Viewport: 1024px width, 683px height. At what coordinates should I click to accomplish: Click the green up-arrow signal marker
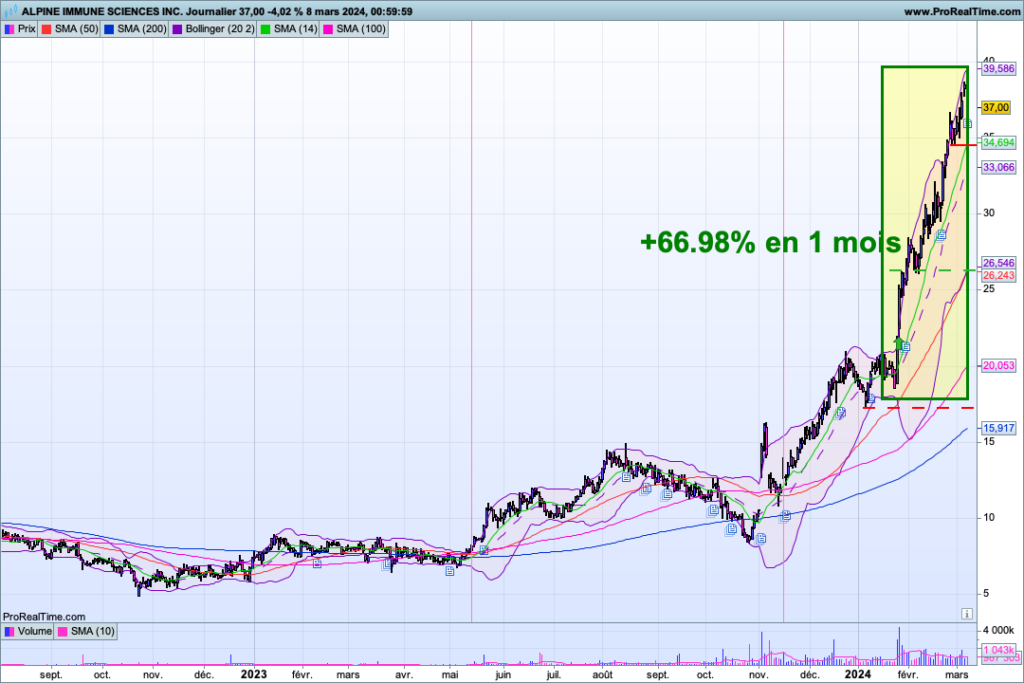(899, 342)
